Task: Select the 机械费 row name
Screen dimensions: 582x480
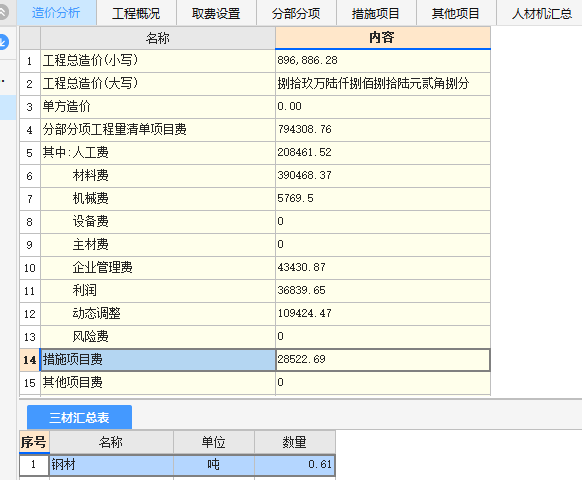Action: coord(158,199)
